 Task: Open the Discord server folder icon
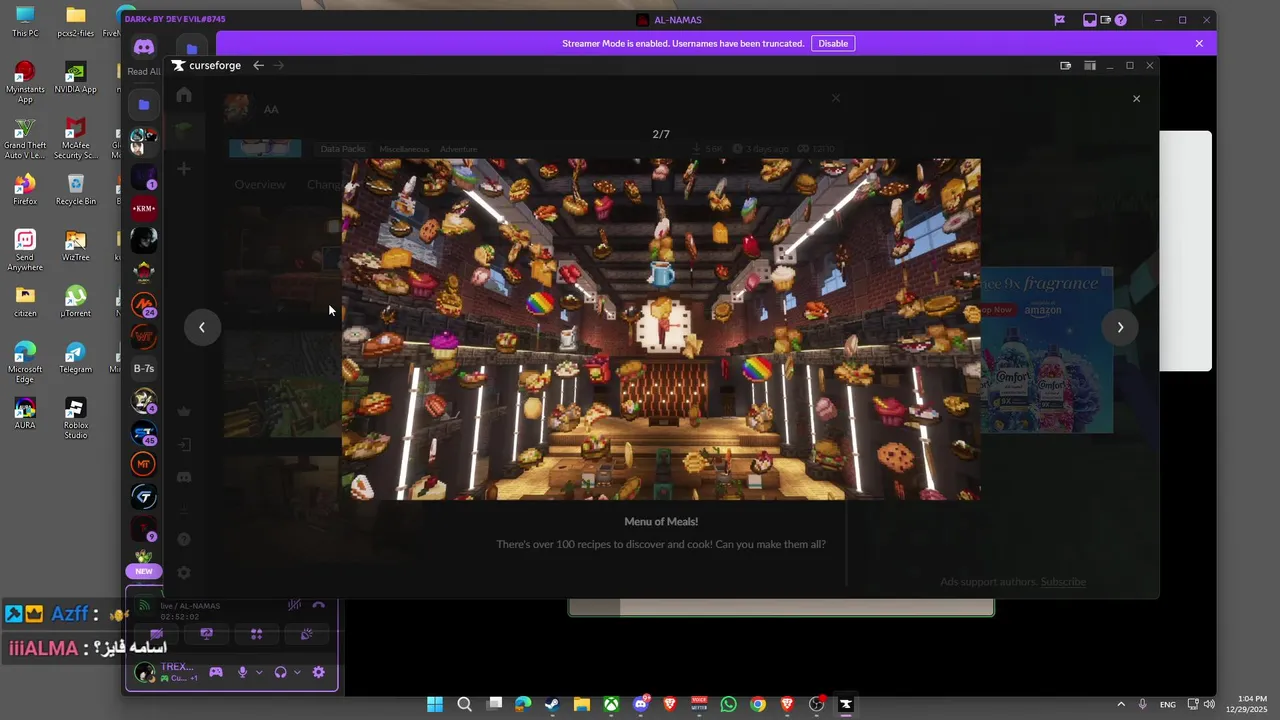pyautogui.click(x=144, y=104)
